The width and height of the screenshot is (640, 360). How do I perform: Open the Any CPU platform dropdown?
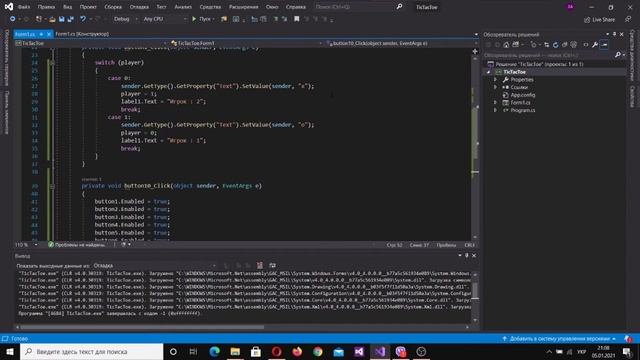164,19
